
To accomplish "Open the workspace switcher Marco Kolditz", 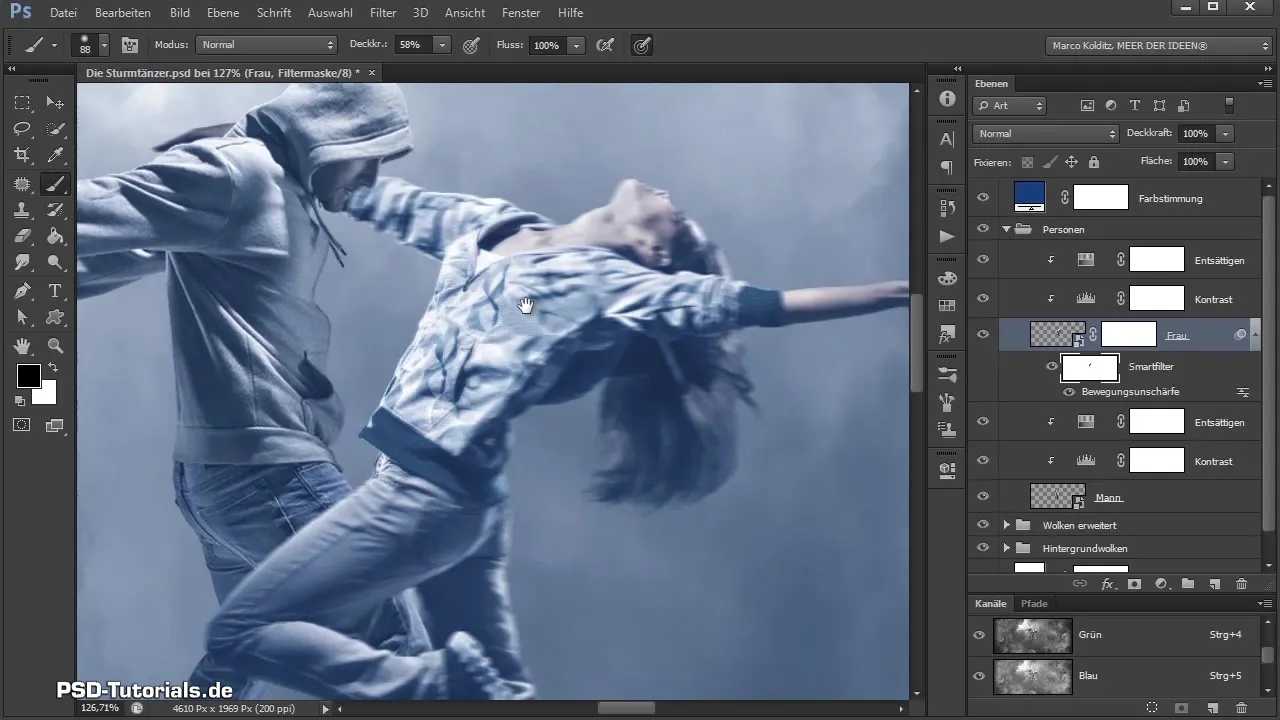I will pyautogui.click(x=1158, y=45).
